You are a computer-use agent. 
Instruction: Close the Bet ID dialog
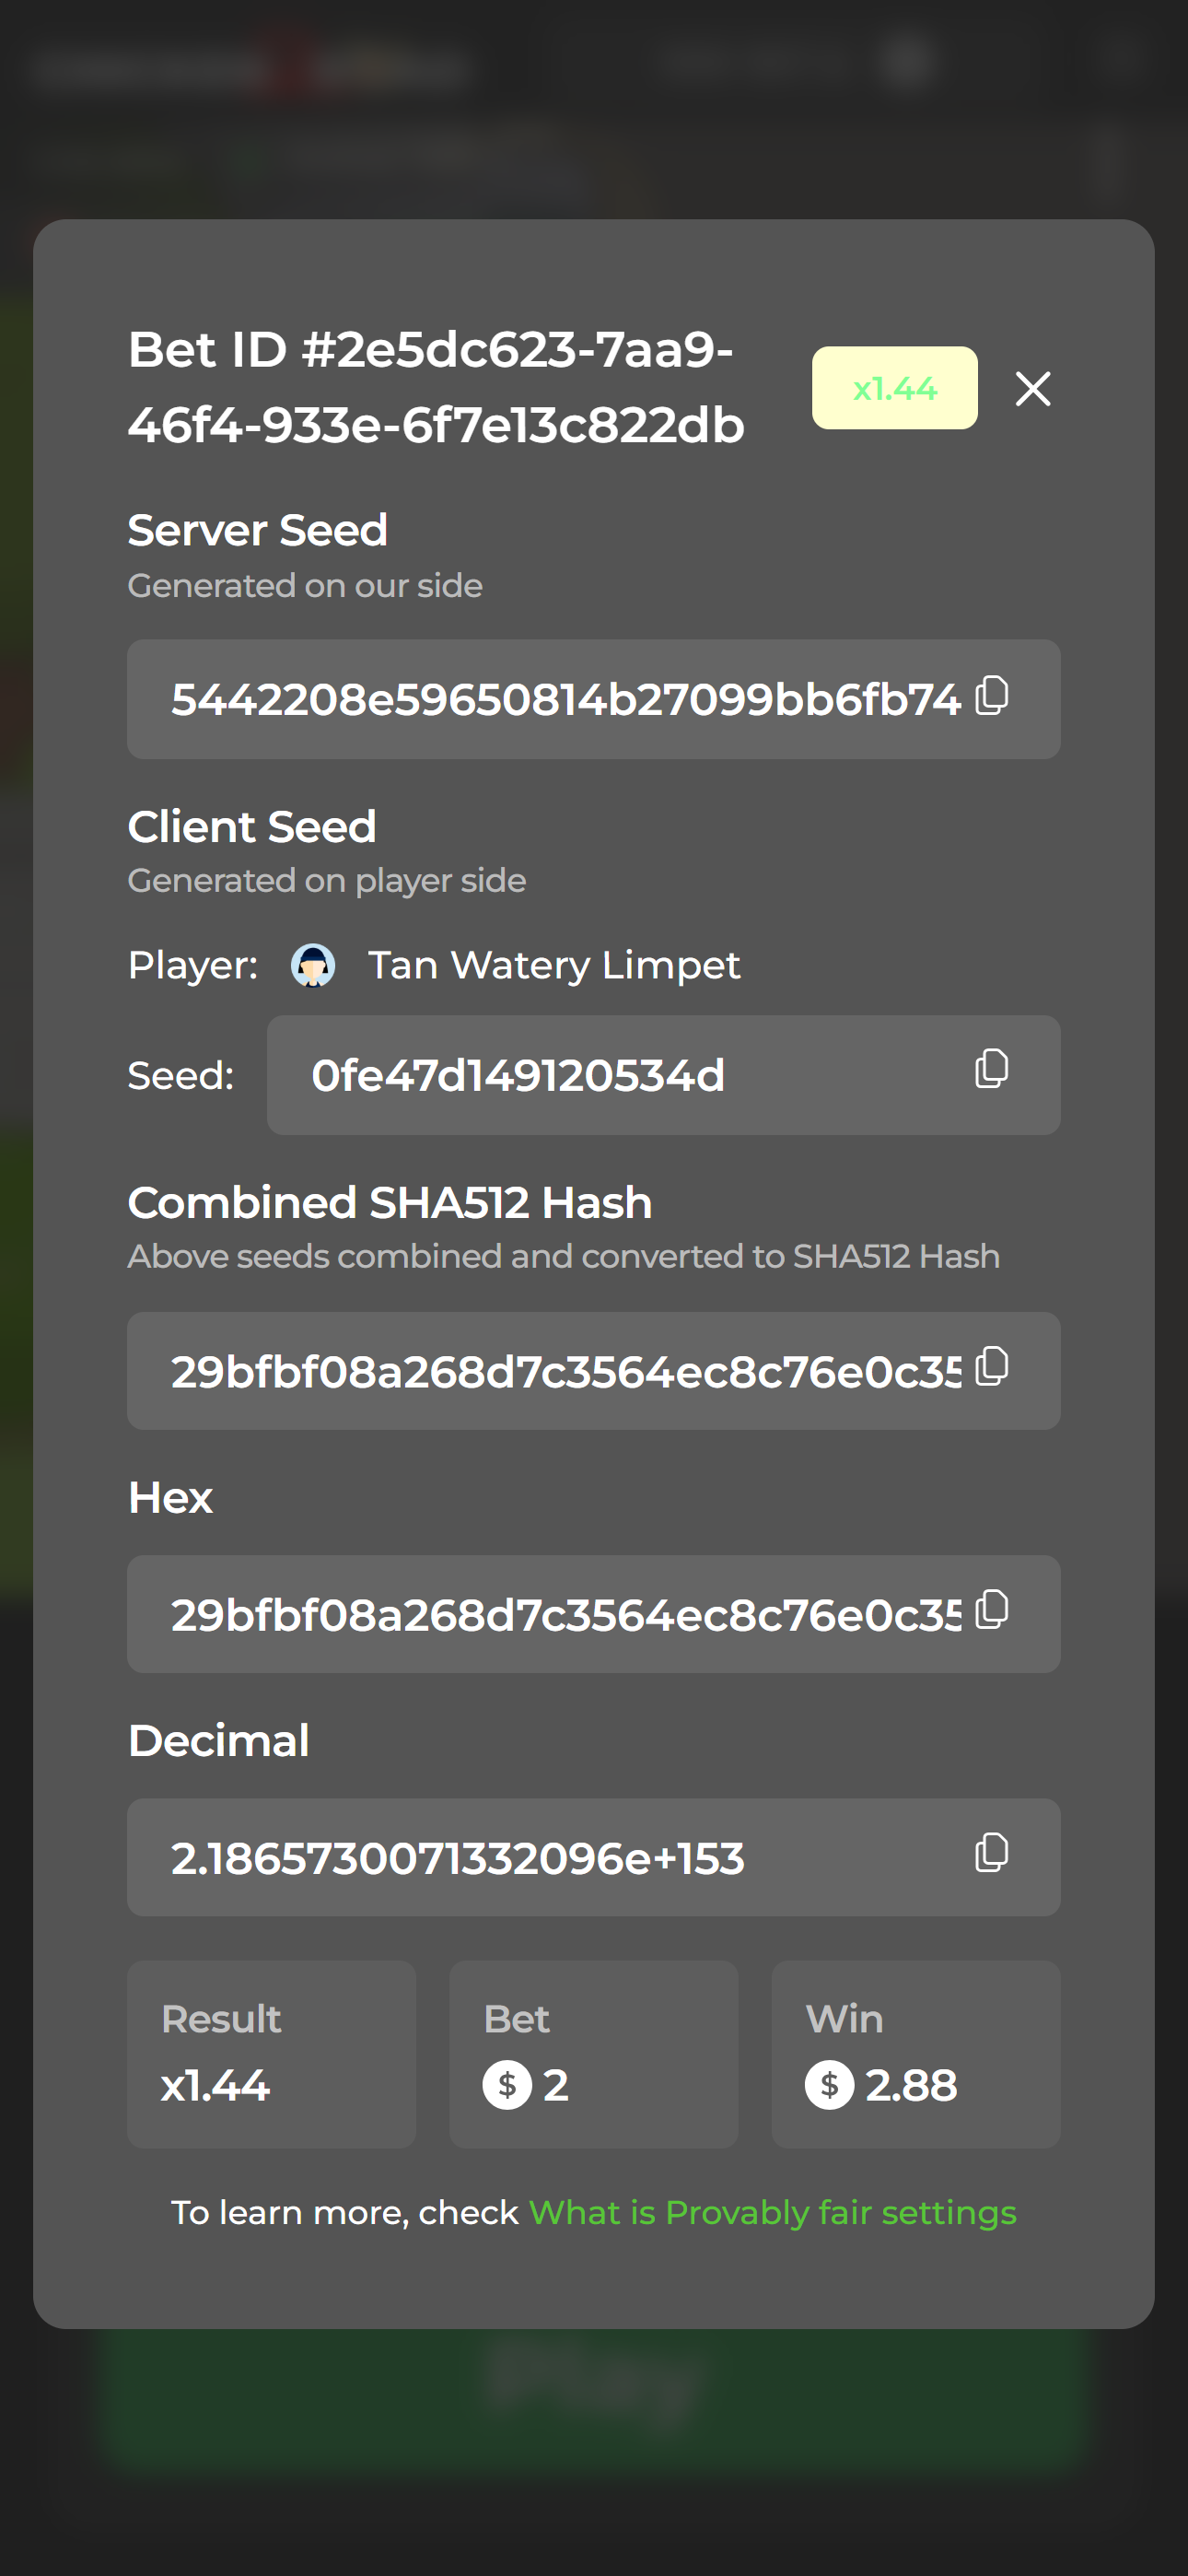click(x=1032, y=389)
